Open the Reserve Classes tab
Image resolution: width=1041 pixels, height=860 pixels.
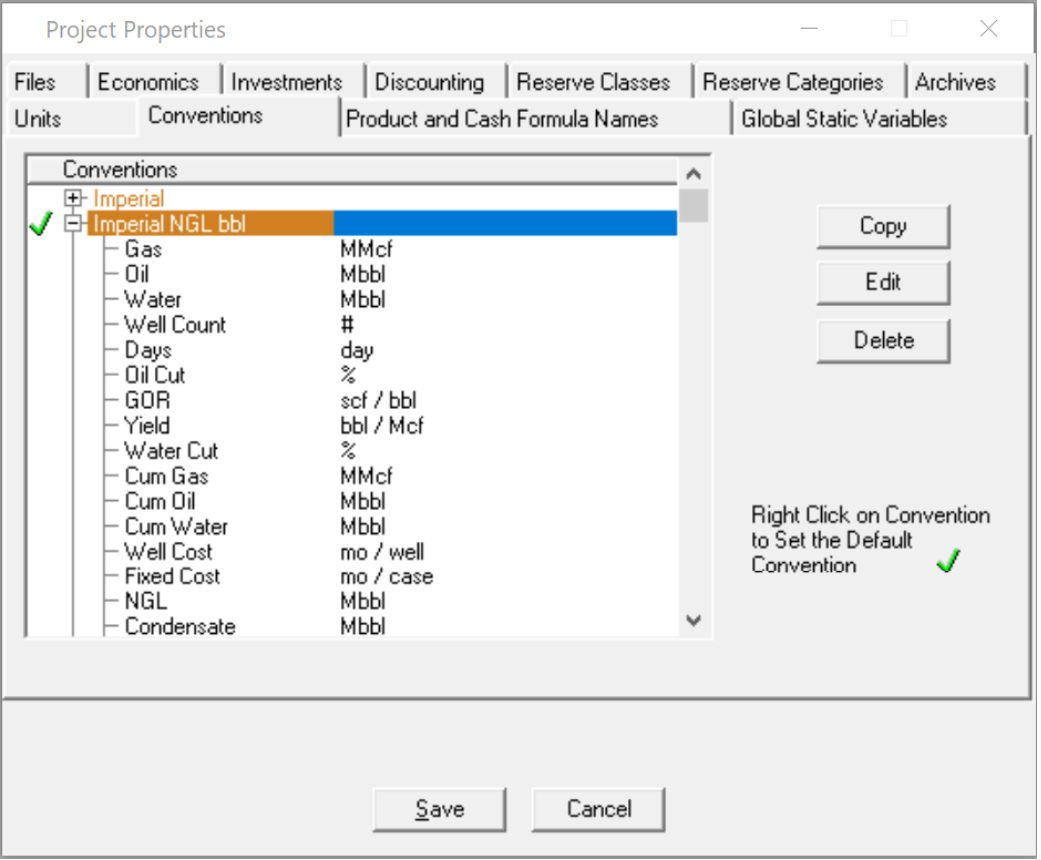point(597,82)
